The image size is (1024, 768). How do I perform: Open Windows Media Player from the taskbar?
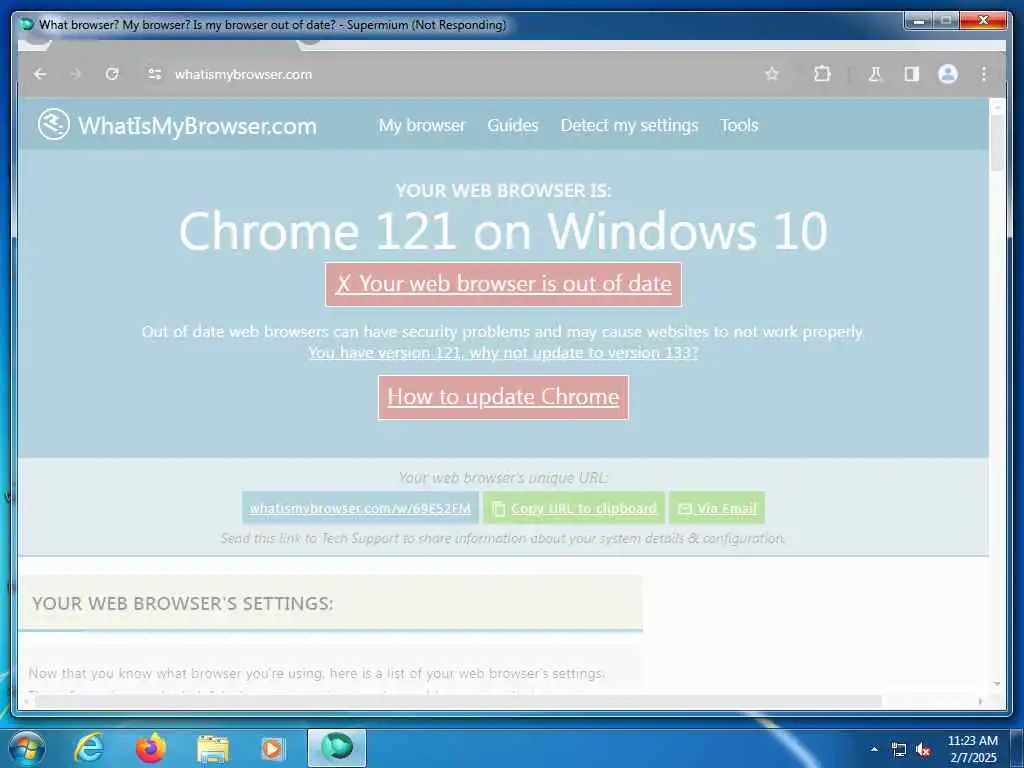[x=273, y=749]
